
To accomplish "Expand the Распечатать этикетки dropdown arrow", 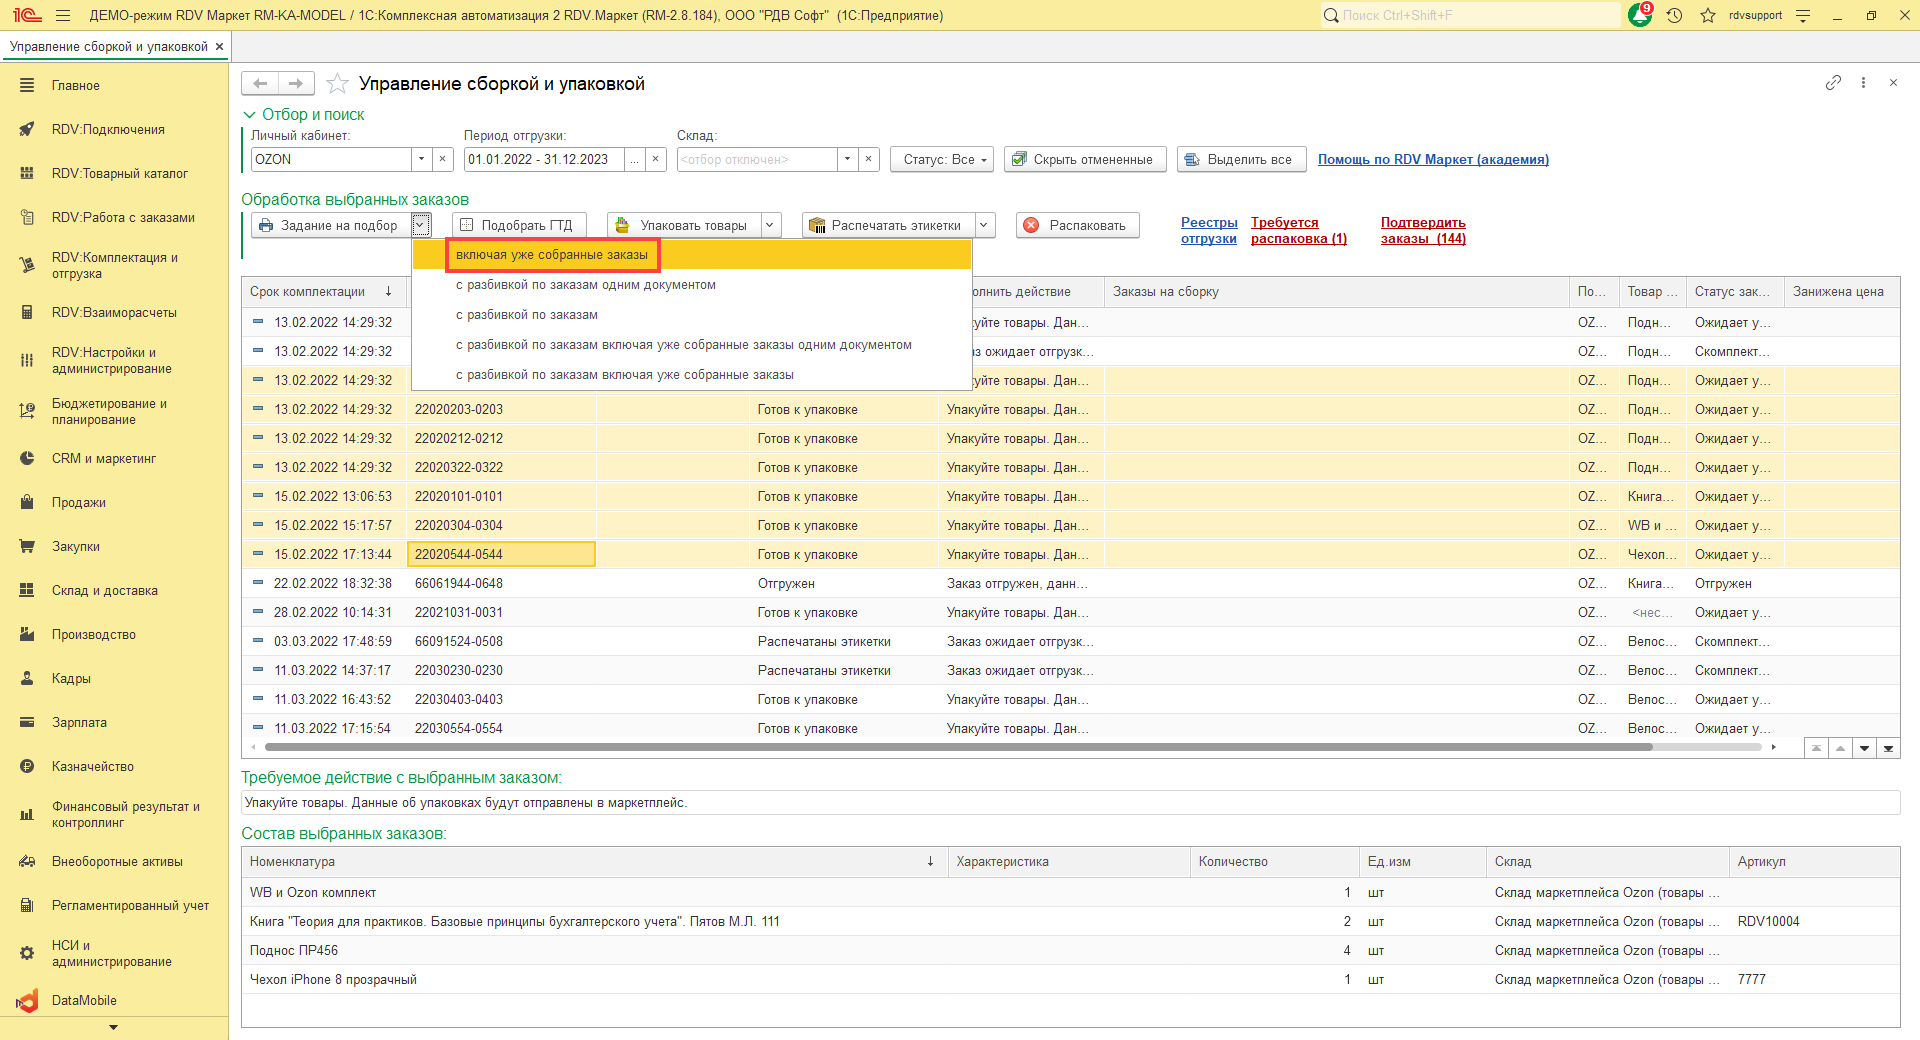I will [984, 225].
